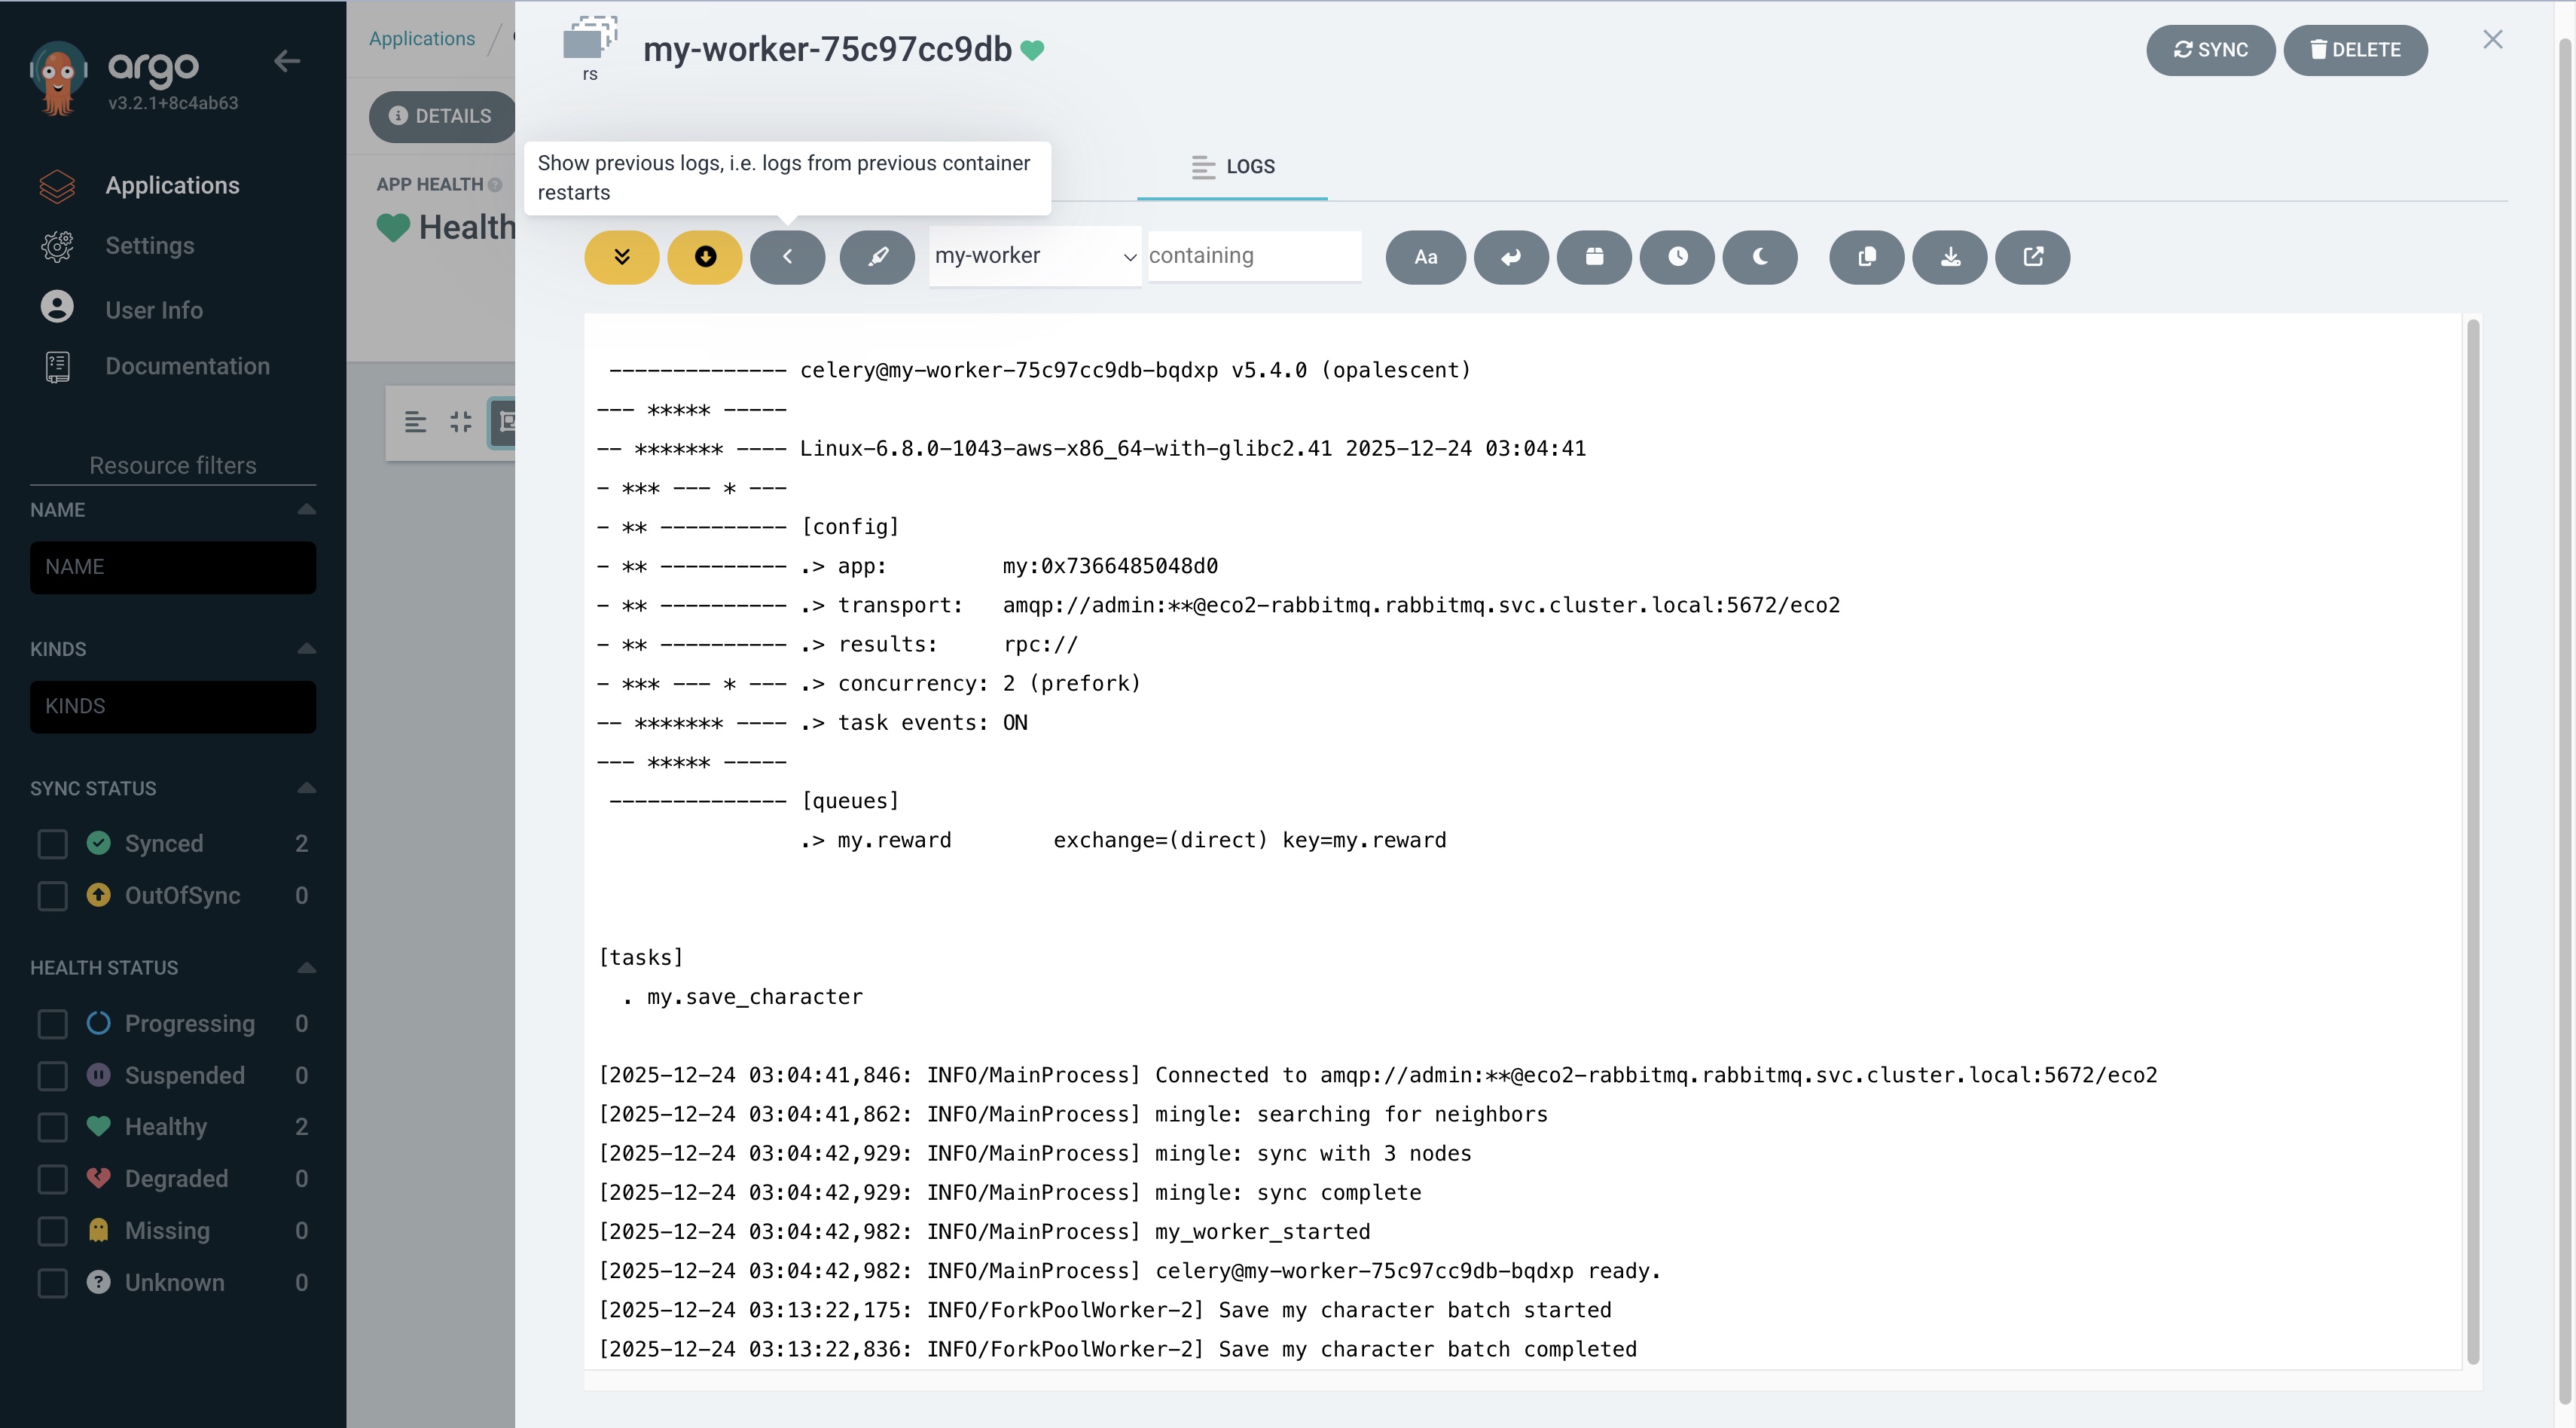Check the Healthy status checkbox
Screen dimensions: 2576x1428
point(52,1127)
